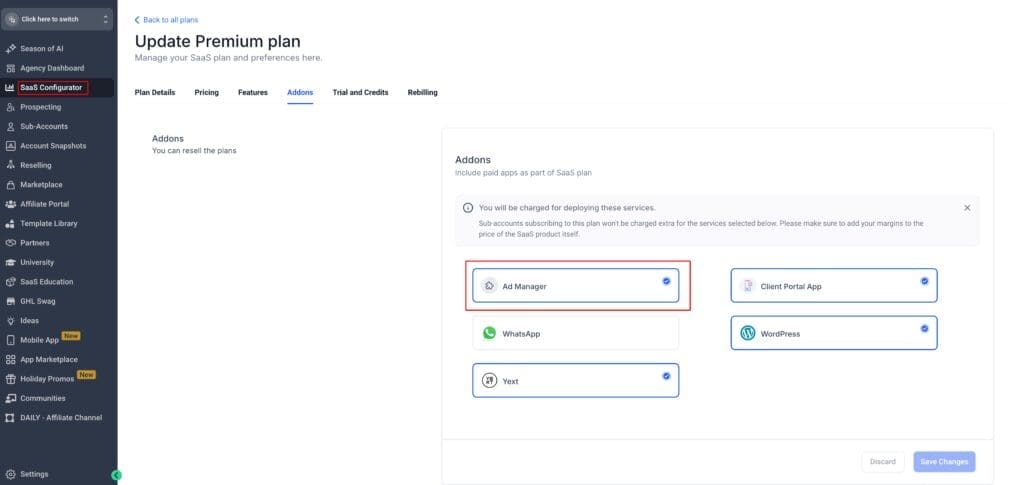Click the Affiliate Portal sidebar icon
The width and height of the screenshot is (1024, 485).
tap(10, 204)
